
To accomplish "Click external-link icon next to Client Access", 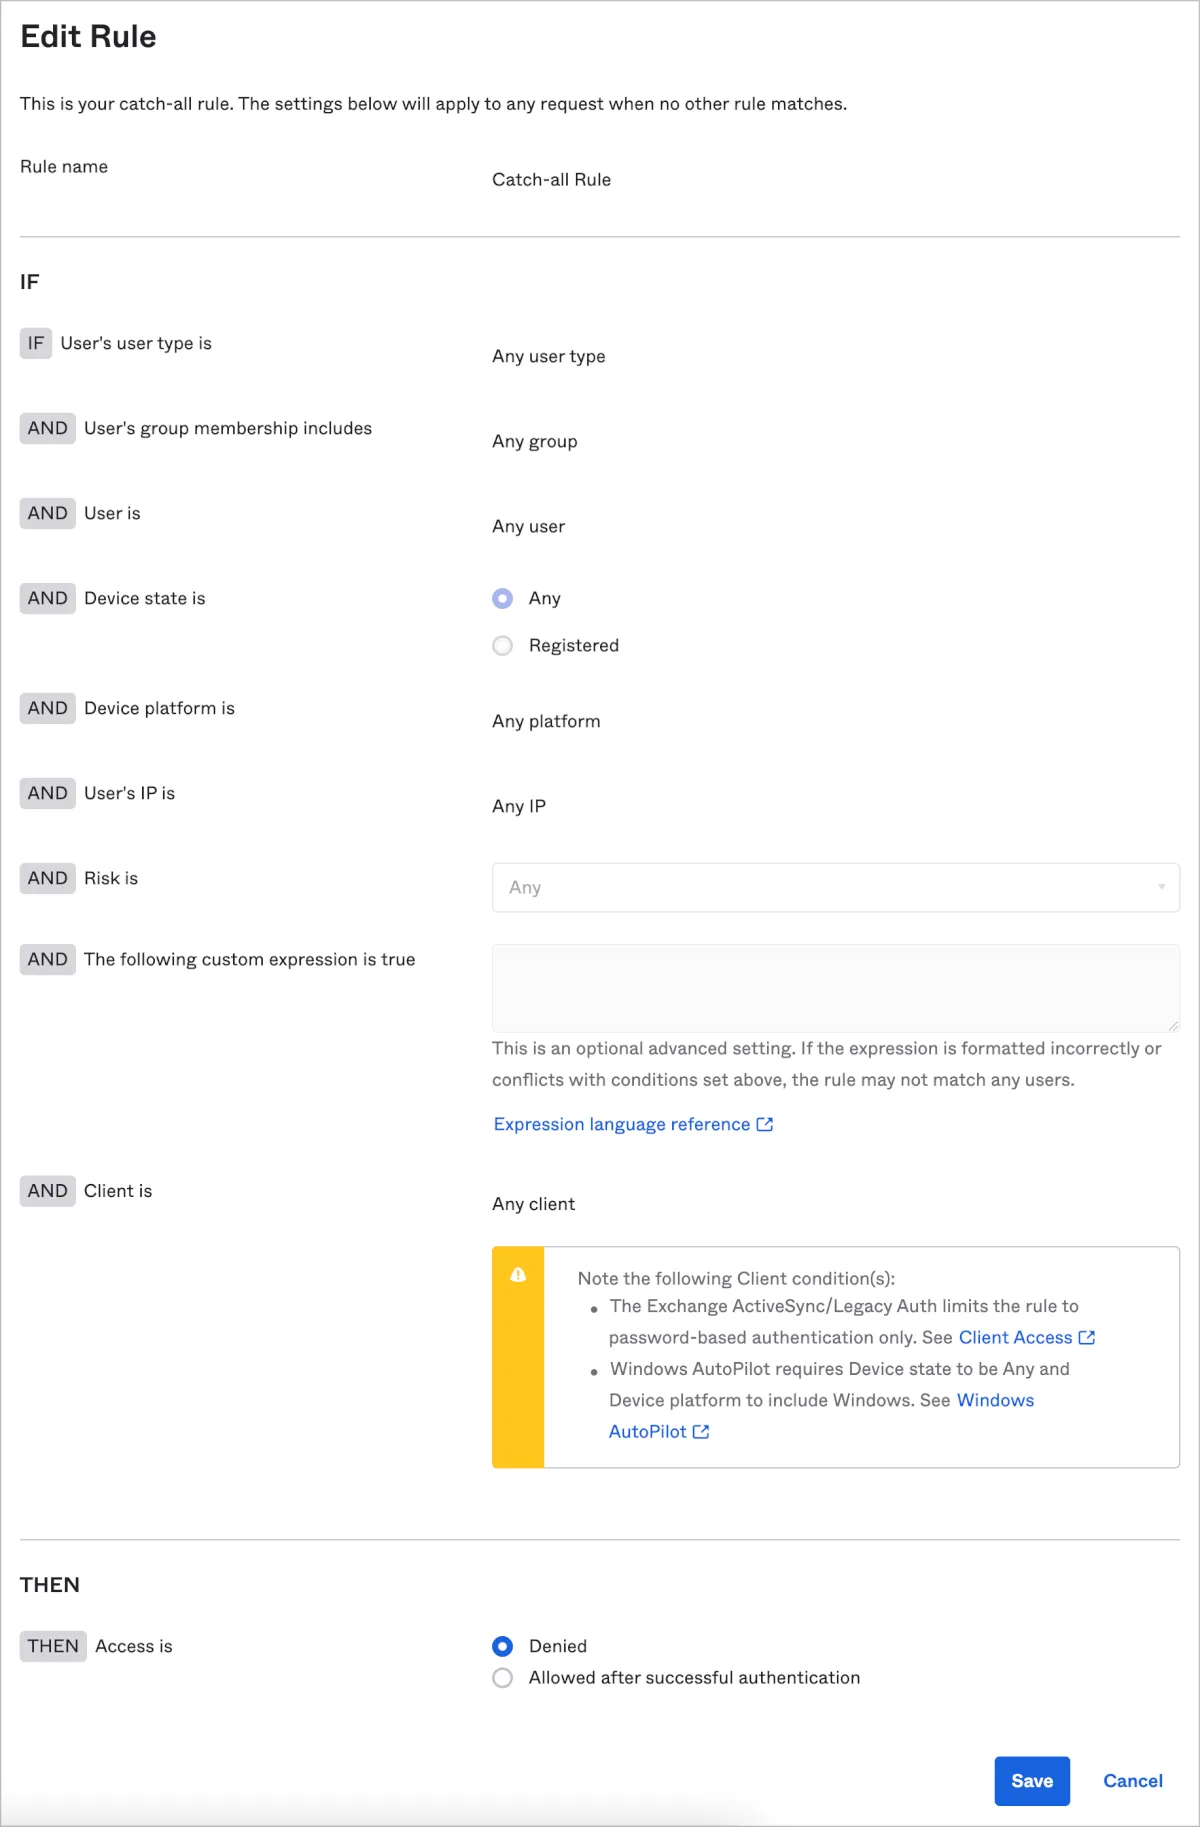I will (x=1087, y=1337).
